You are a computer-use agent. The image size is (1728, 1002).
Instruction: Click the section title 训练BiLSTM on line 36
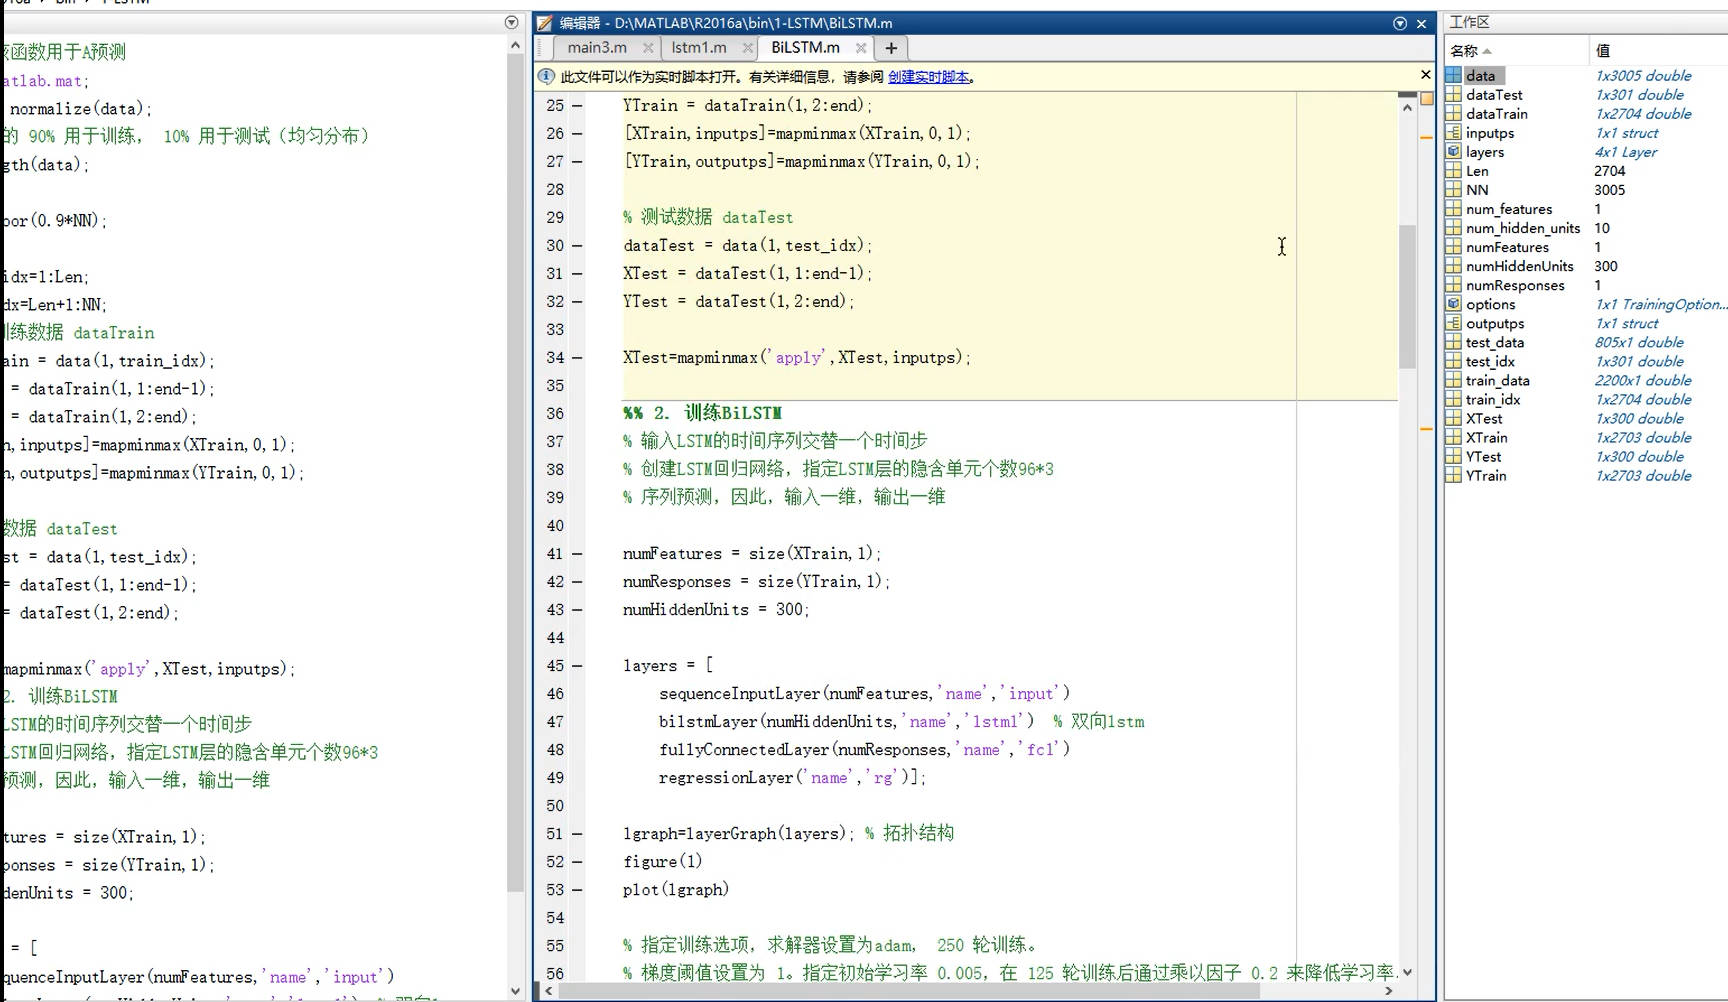(x=733, y=413)
